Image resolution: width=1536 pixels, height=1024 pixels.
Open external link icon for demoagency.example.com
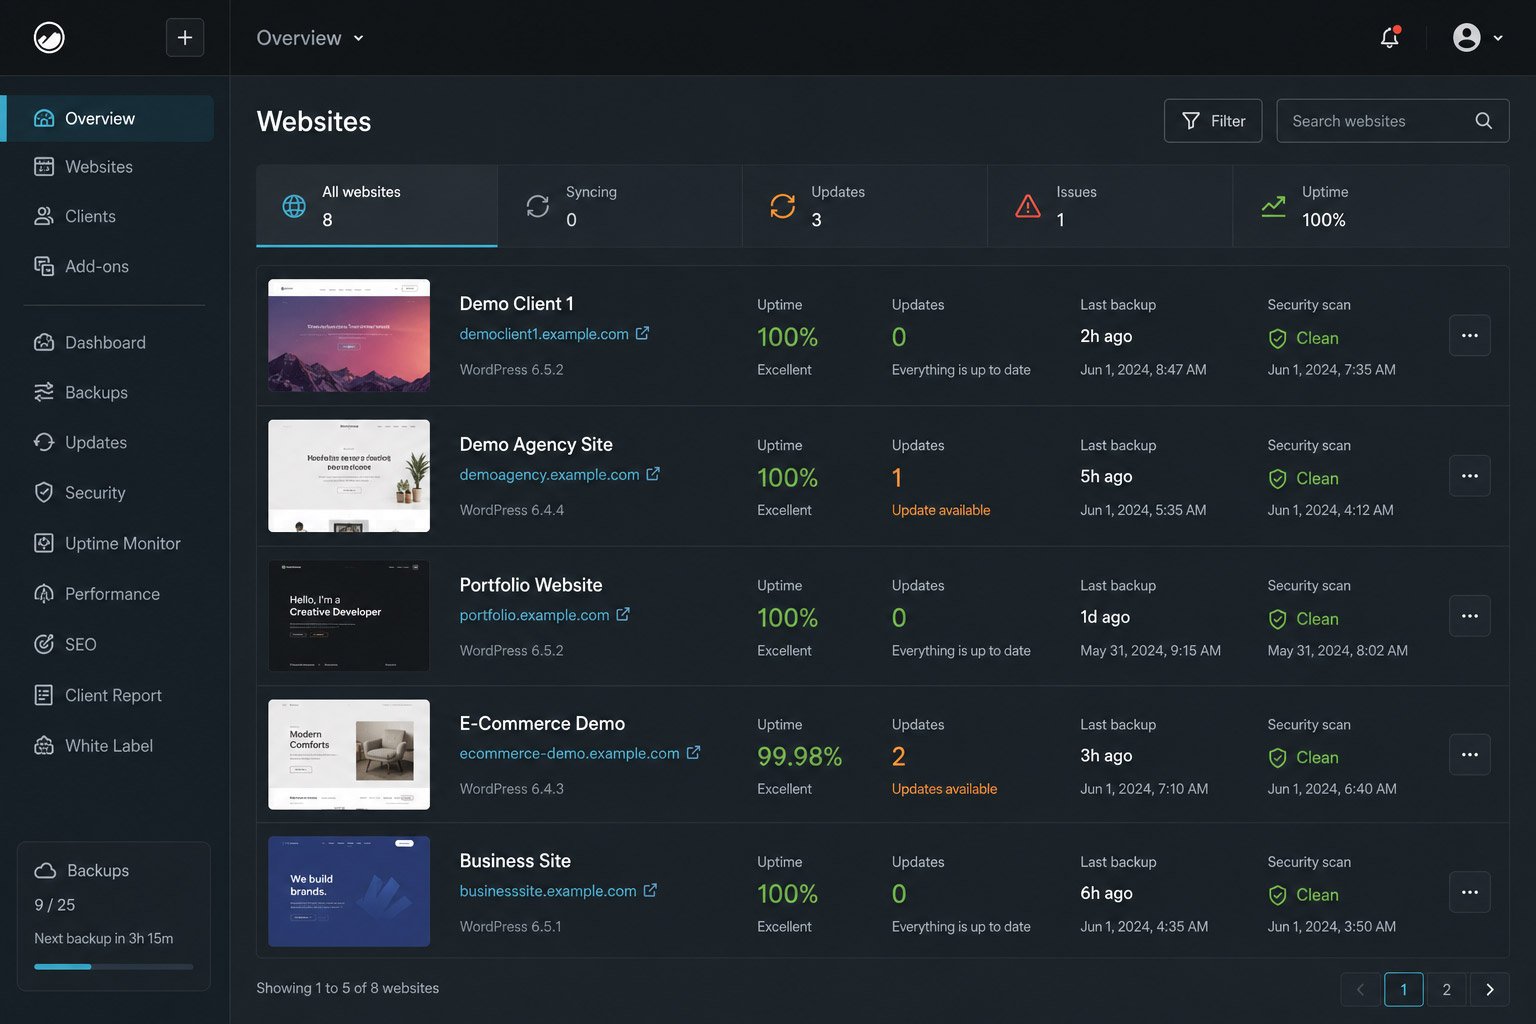653,474
